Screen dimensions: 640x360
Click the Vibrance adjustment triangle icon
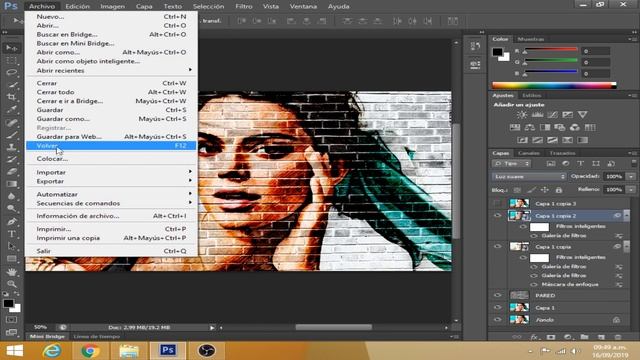click(582, 115)
